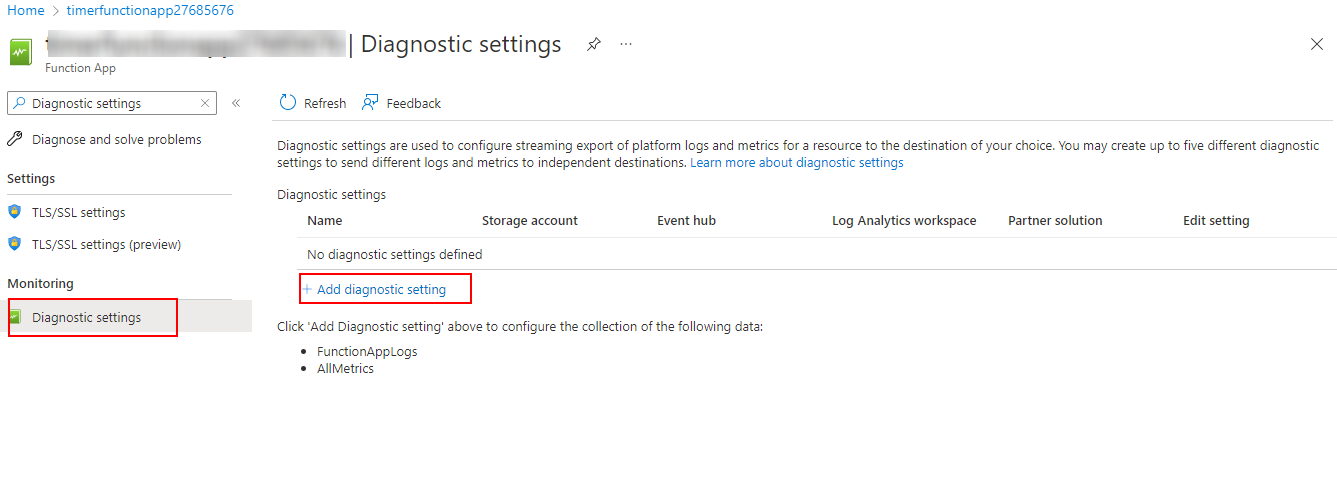1337x484 pixels.
Task: Collapse the left navigation menu
Action: (237, 103)
